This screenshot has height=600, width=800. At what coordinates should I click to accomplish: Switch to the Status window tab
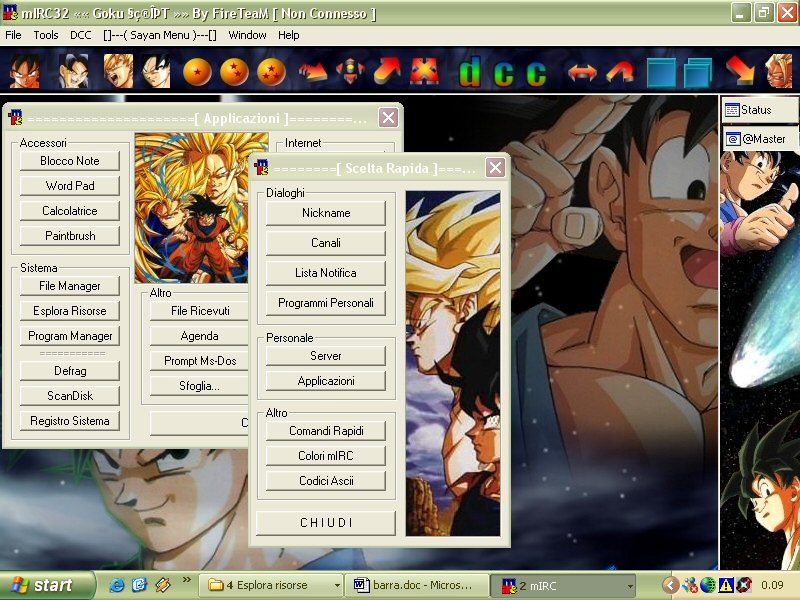point(760,110)
